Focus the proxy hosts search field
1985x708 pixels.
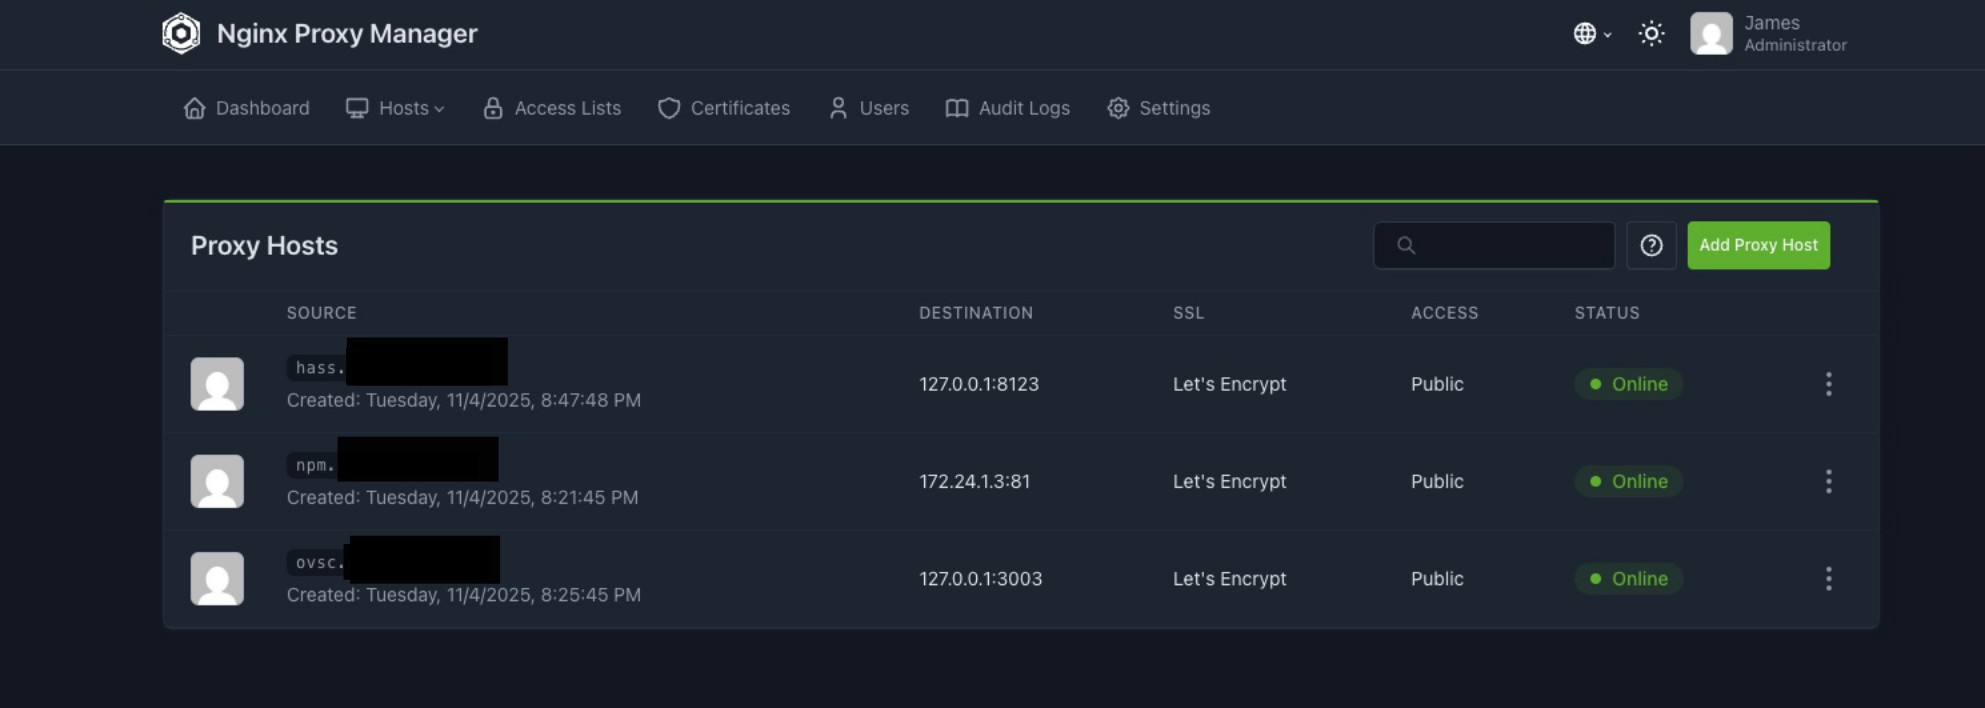coord(1494,245)
